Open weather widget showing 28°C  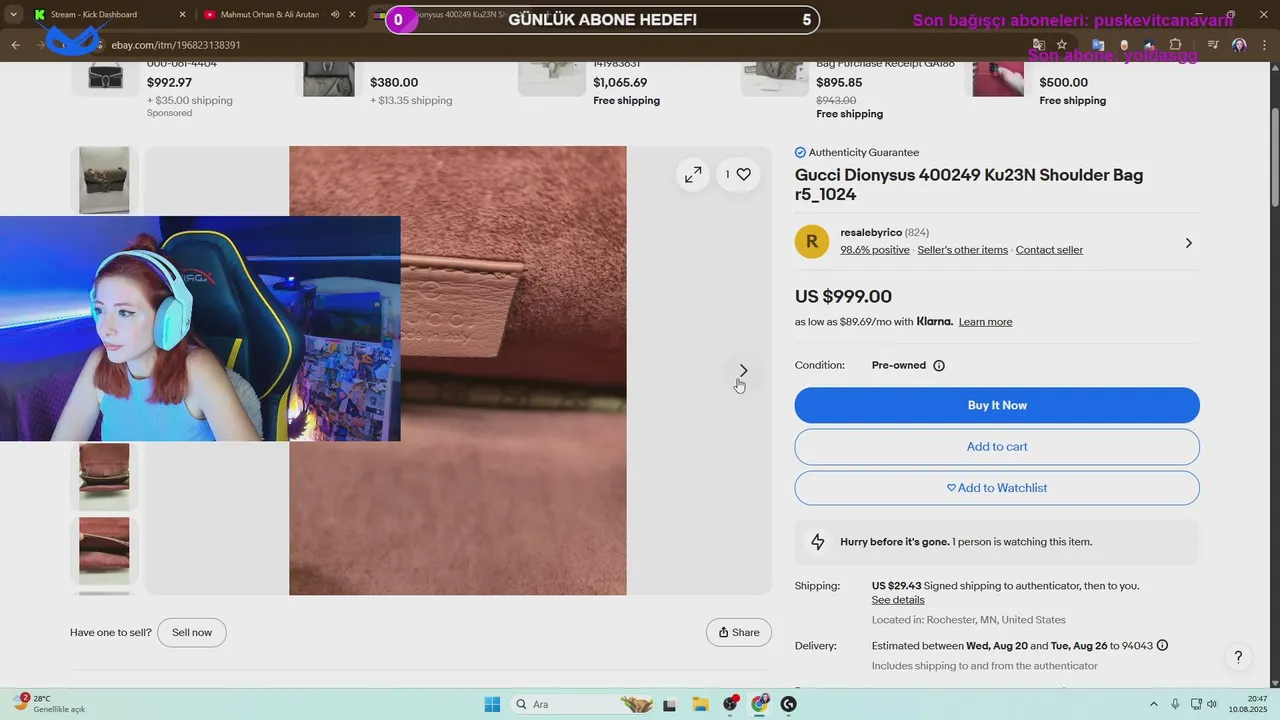coord(50,703)
